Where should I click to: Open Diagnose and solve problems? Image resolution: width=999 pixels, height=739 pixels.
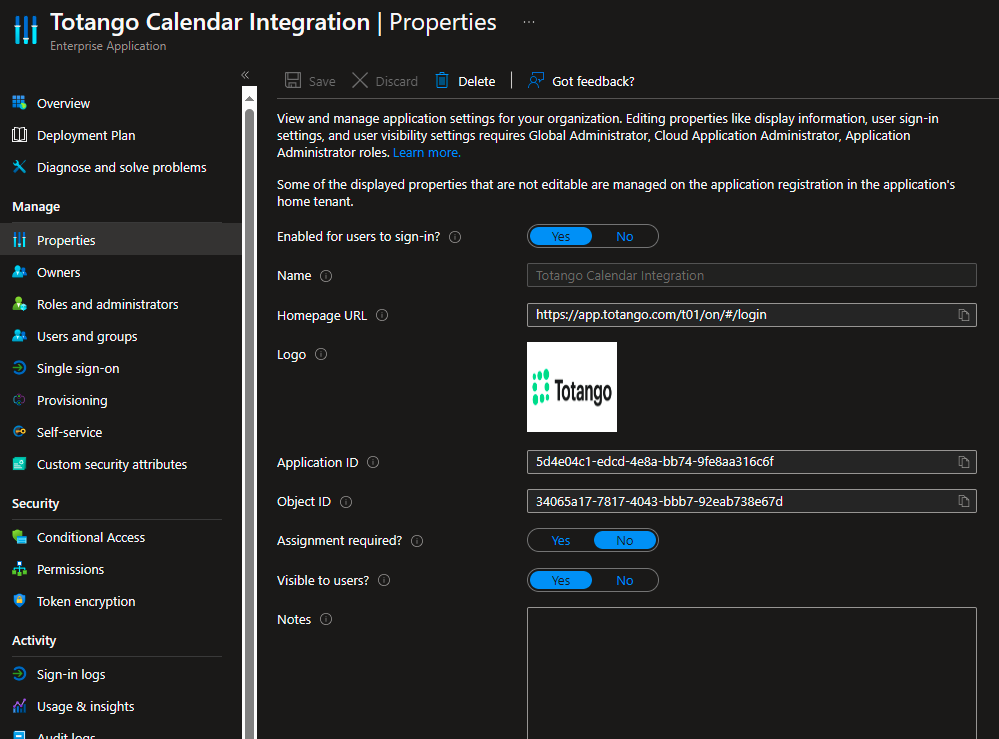pos(121,168)
